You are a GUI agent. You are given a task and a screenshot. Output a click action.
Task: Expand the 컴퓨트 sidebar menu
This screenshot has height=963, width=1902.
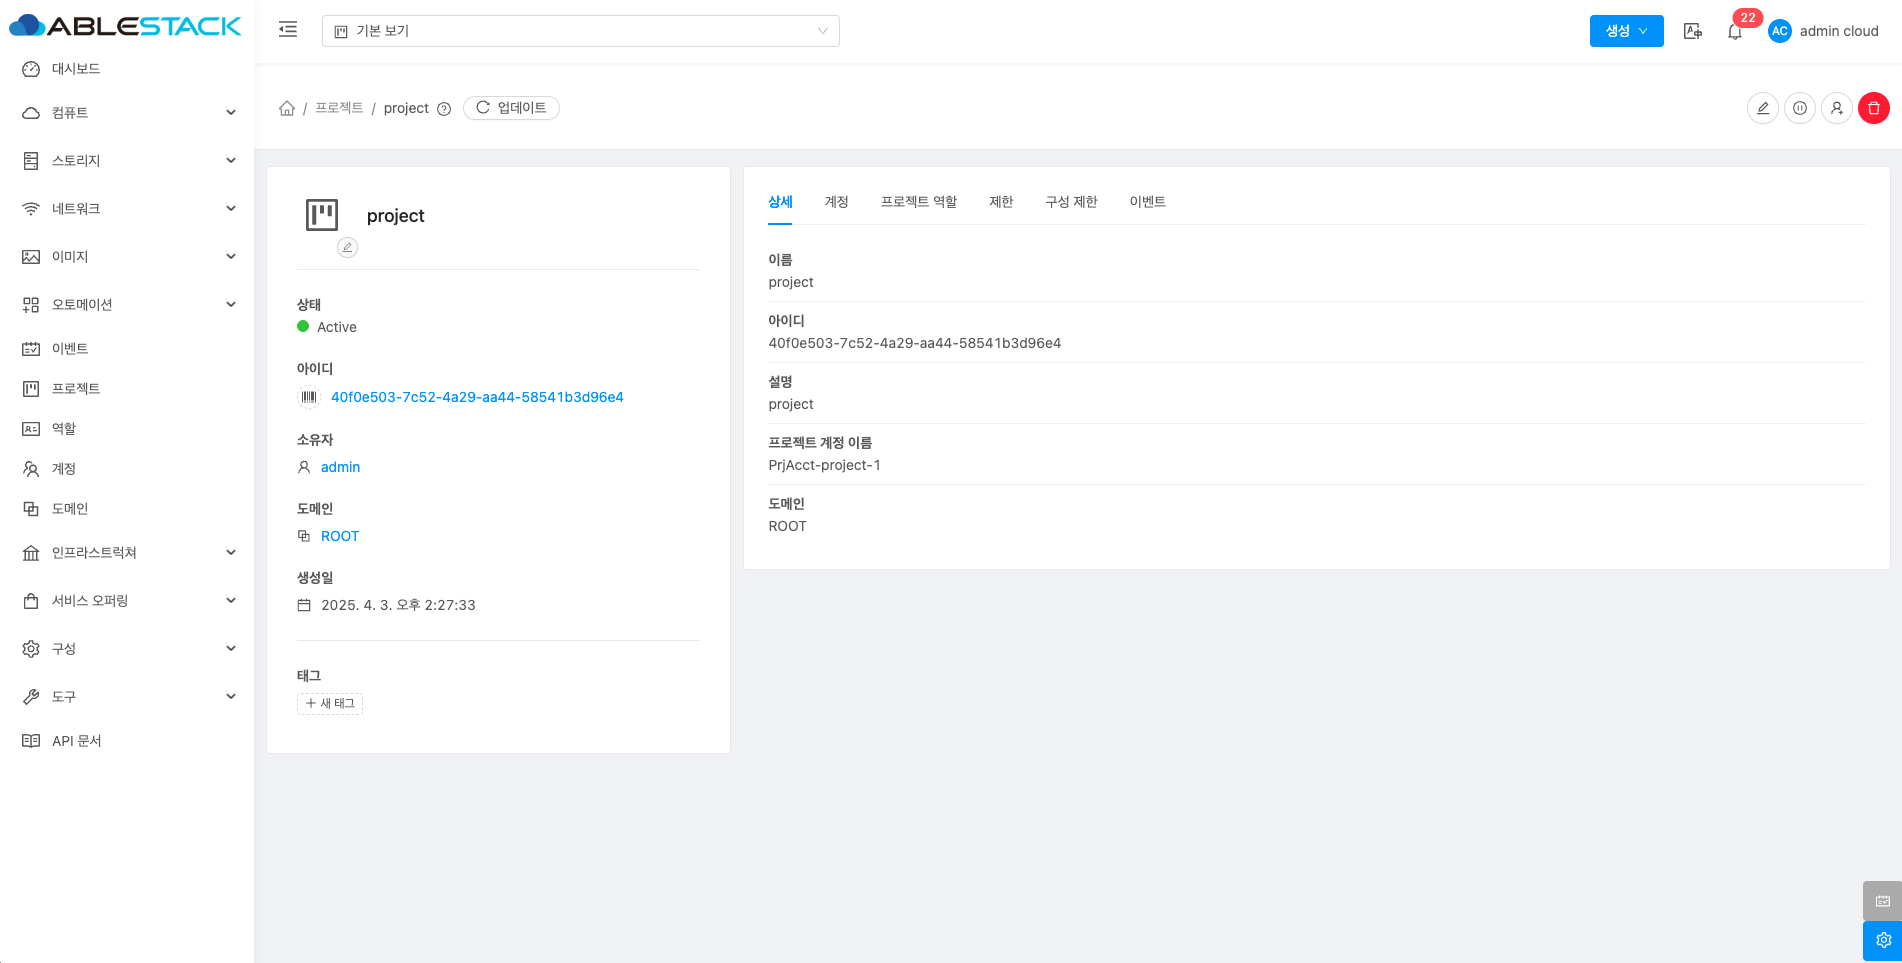130,113
